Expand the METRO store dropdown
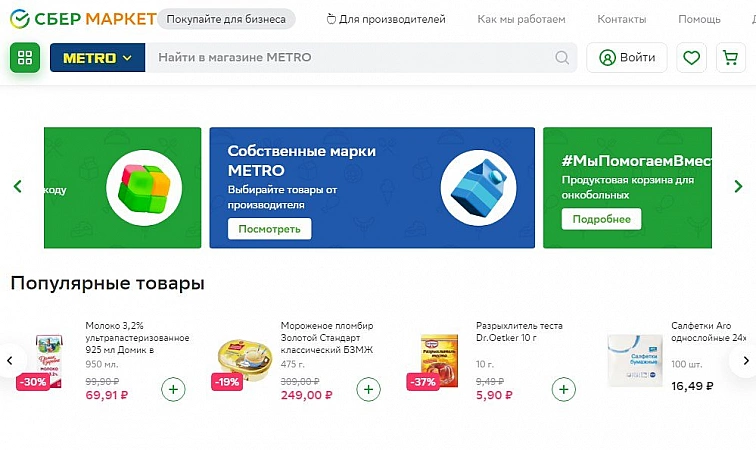 [97, 58]
